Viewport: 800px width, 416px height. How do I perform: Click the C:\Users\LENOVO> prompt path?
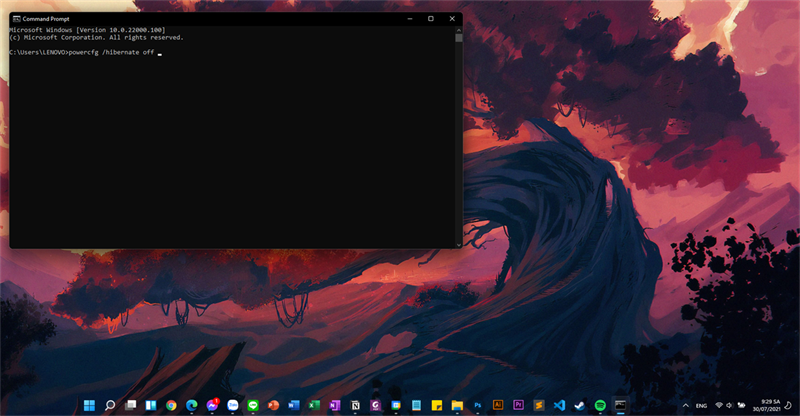[x=39, y=53]
